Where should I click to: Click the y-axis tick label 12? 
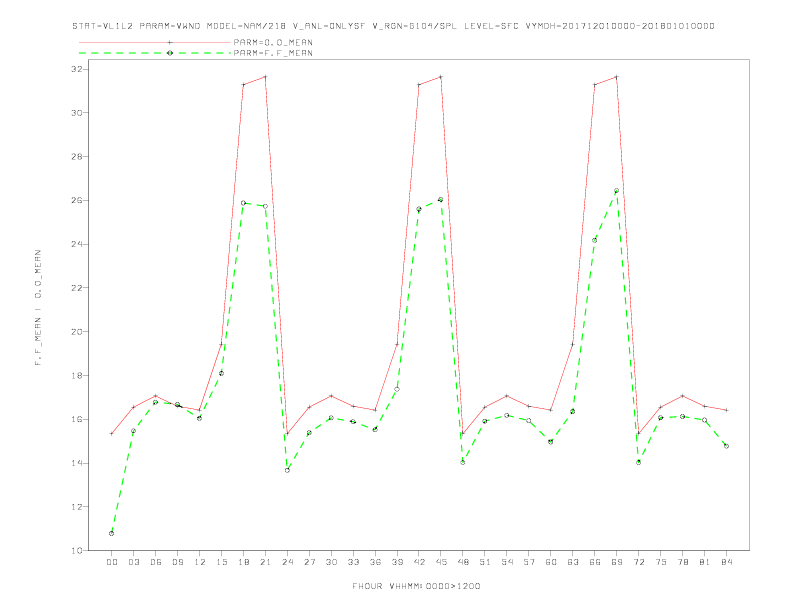77,506
